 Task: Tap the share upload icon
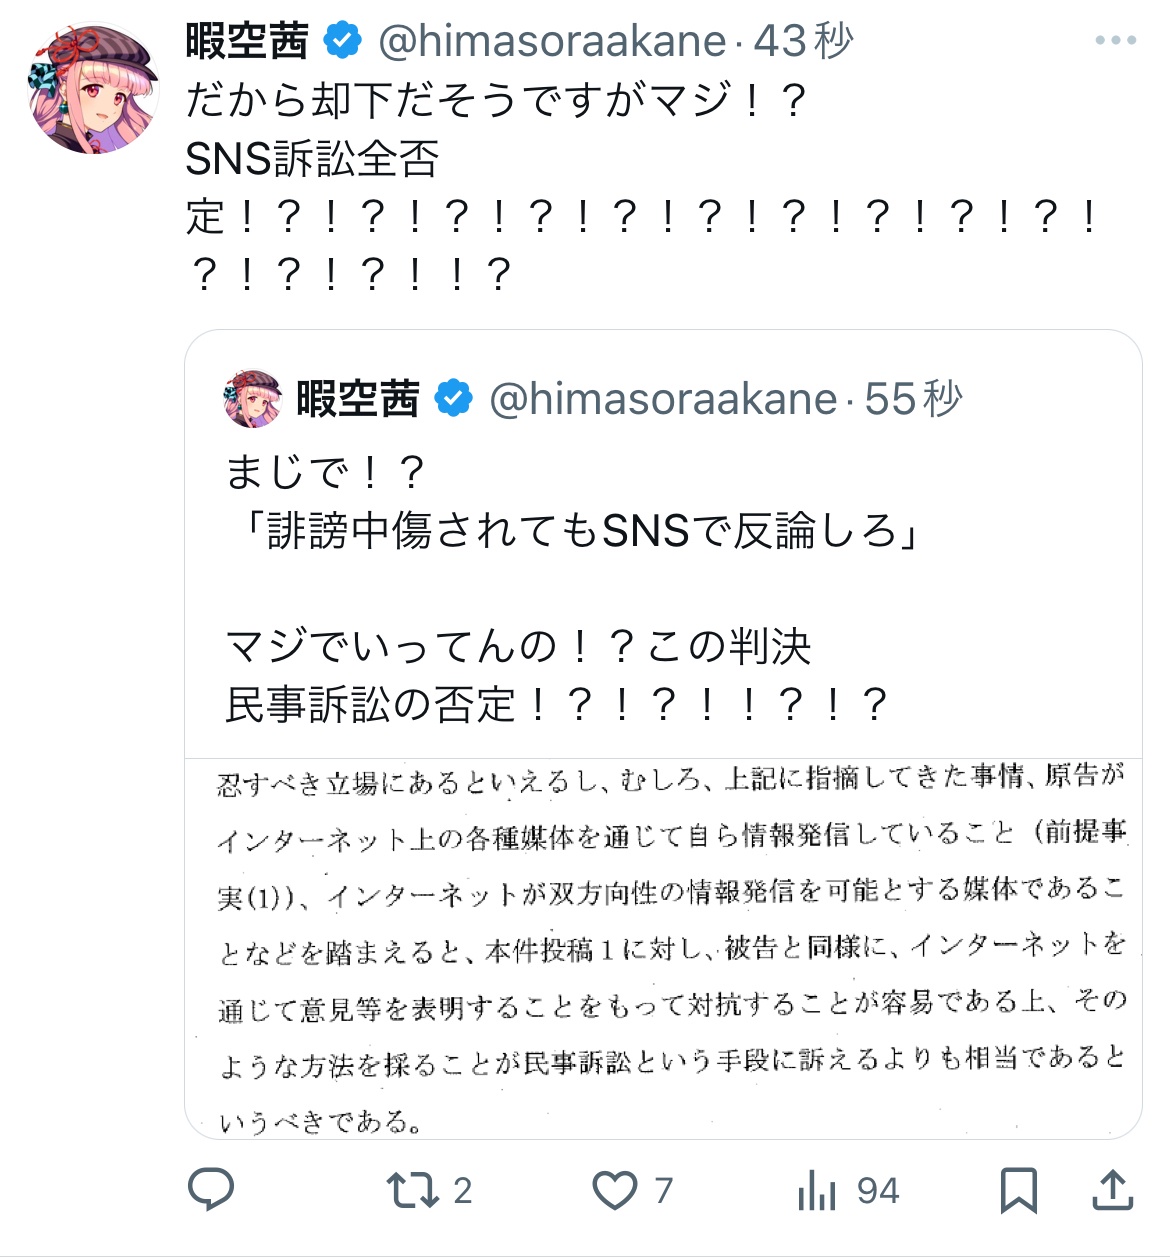tap(1112, 1190)
